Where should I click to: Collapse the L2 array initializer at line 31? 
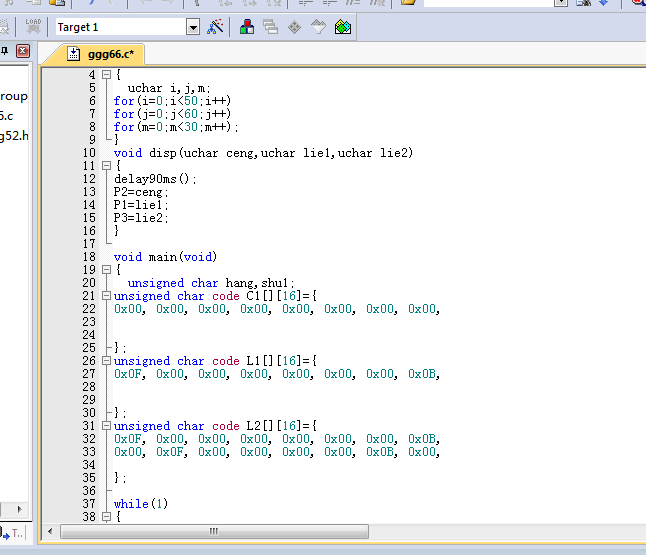click(106, 426)
